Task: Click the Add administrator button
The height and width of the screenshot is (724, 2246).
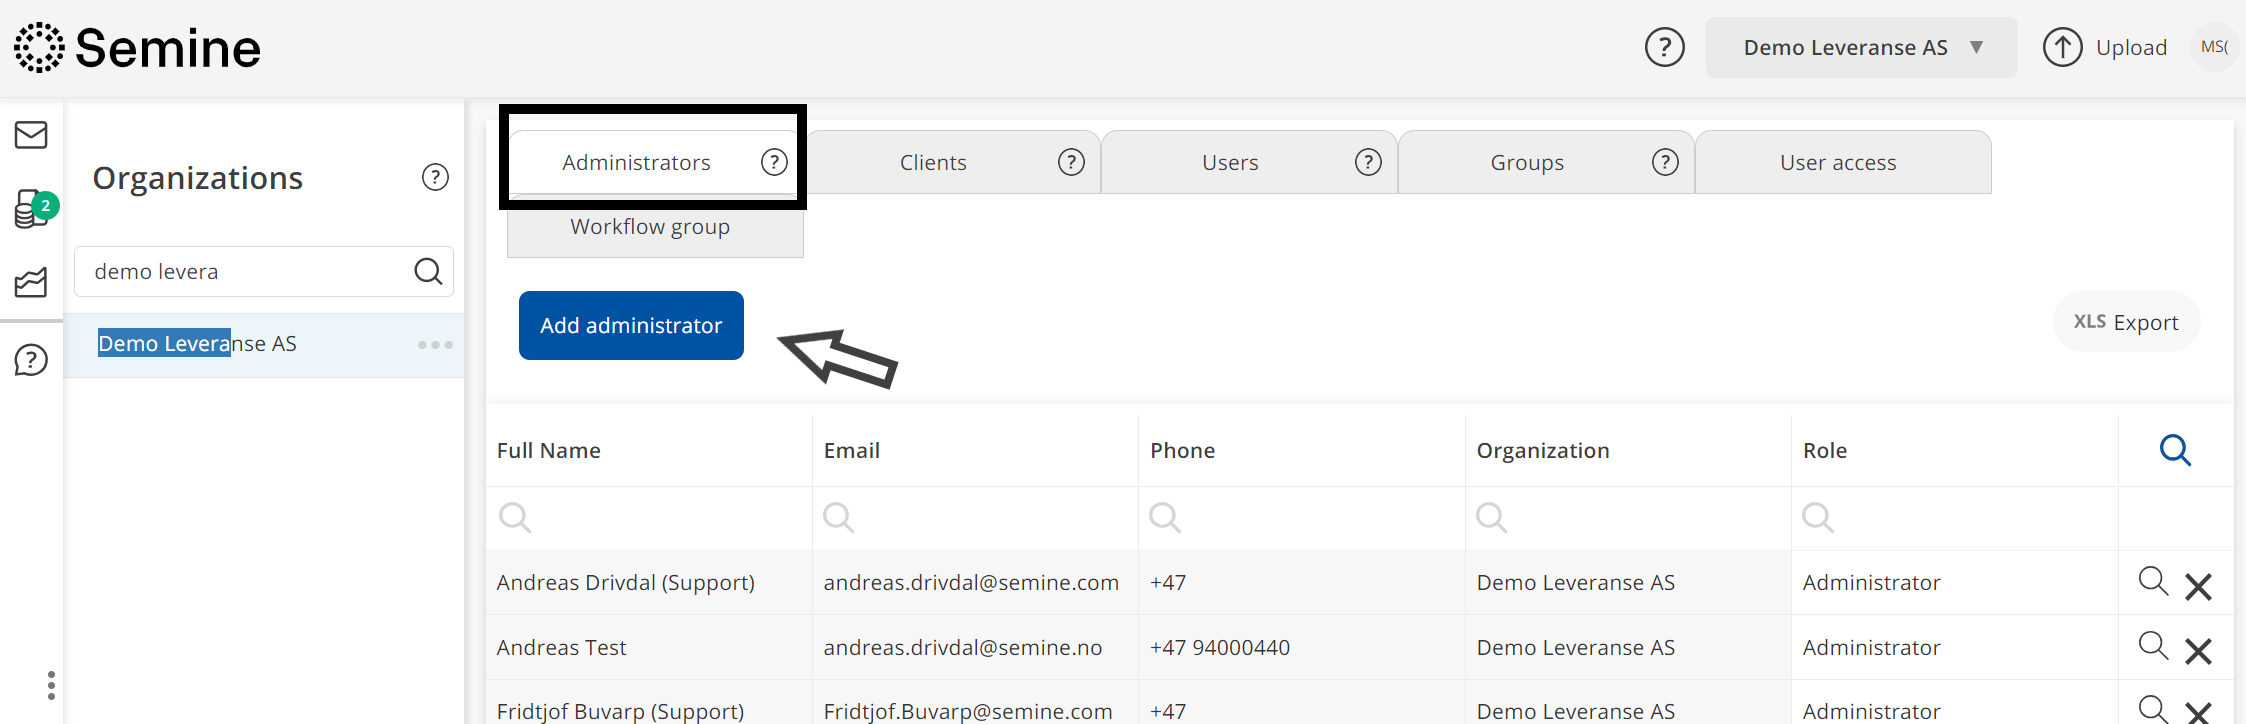Action: pos(631,325)
